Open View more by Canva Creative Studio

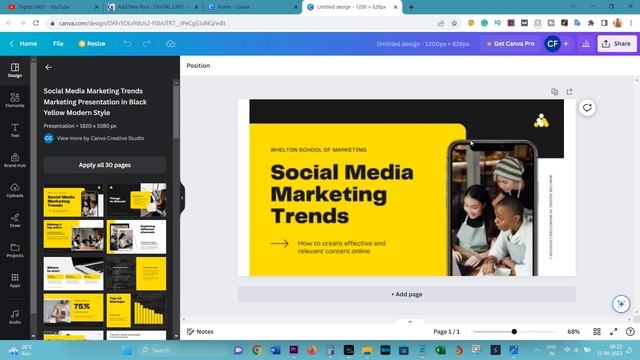(100, 138)
